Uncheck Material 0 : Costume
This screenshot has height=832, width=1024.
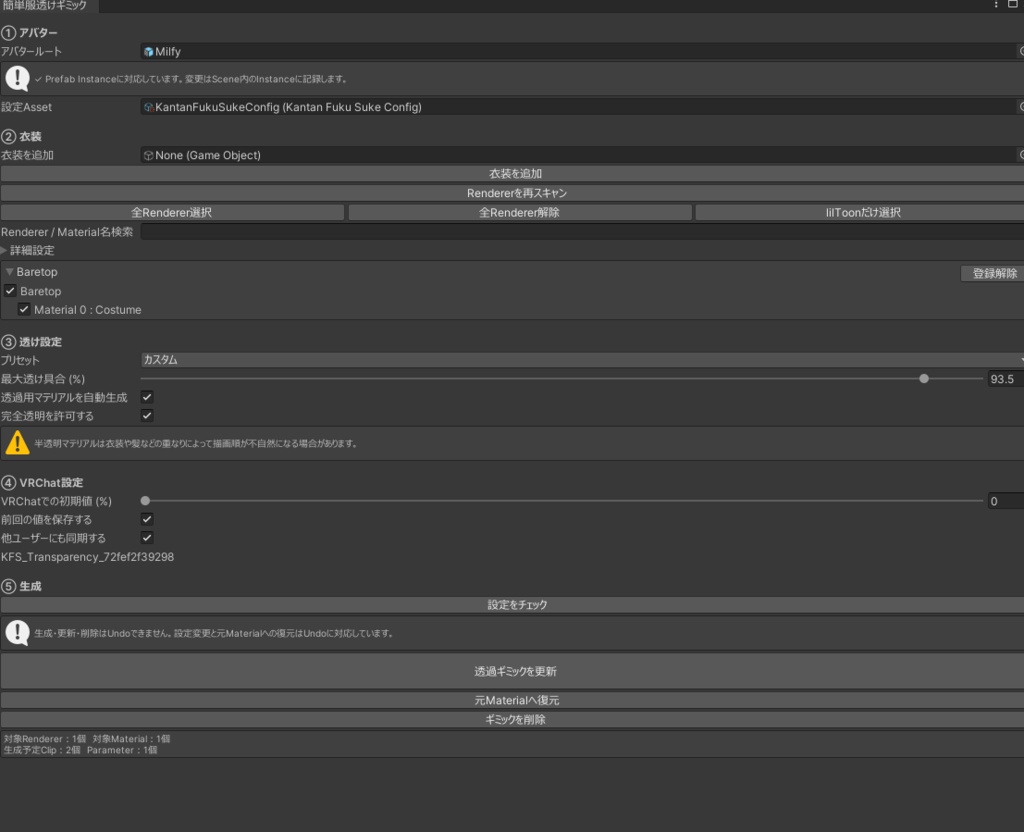point(24,310)
